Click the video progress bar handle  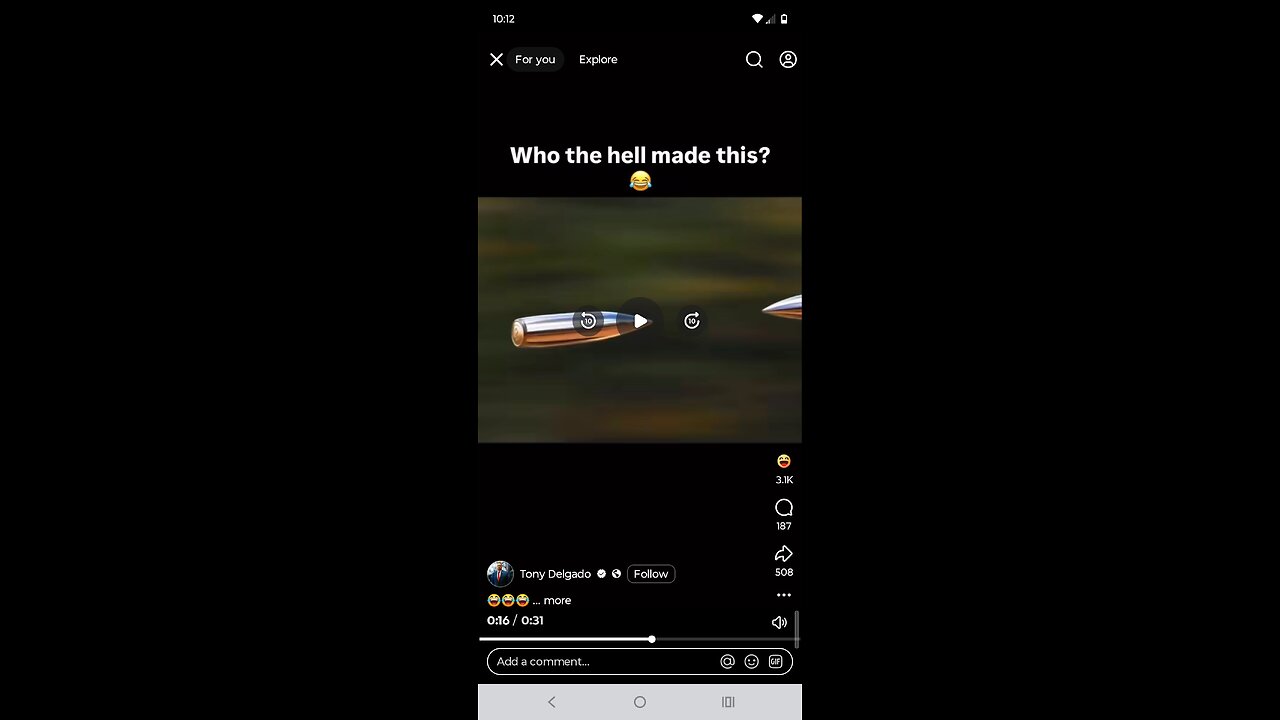point(651,639)
